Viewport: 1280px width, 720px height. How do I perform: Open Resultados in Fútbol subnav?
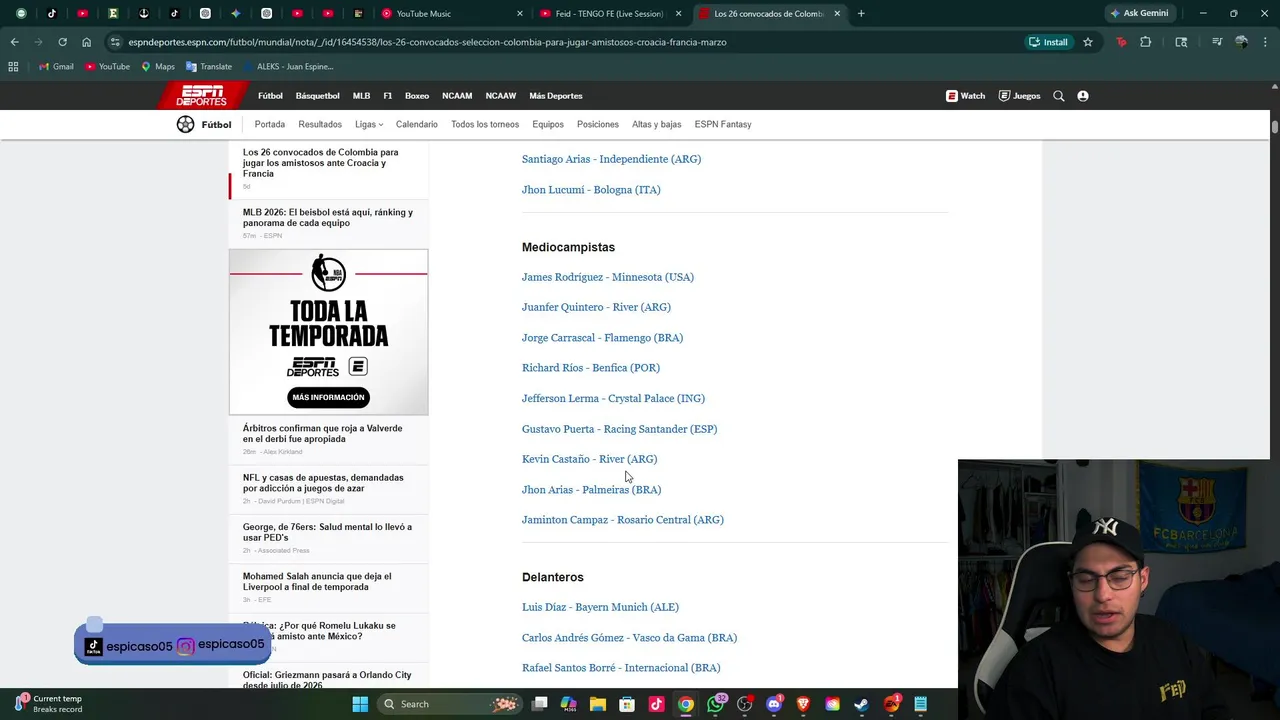point(320,124)
